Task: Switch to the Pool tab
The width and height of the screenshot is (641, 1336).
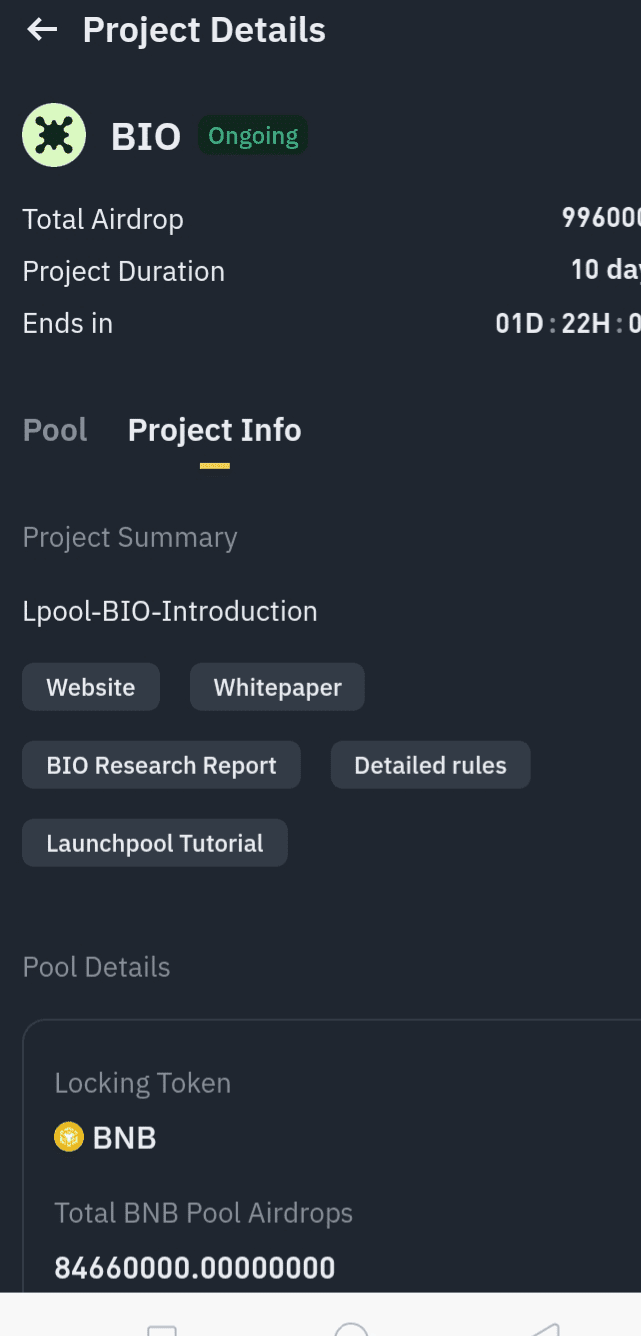Action: [55, 430]
